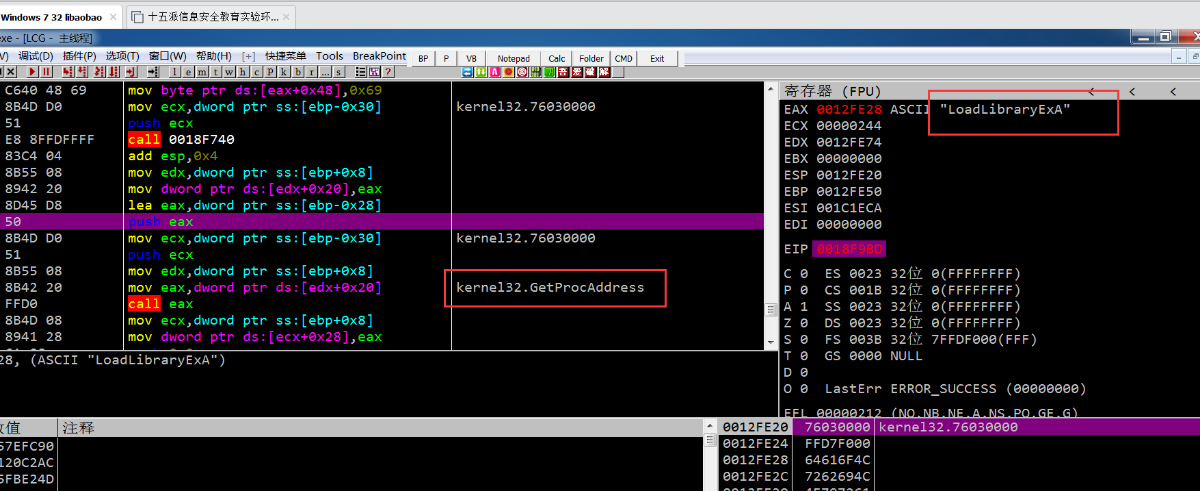Click the VB button
Viewport: 1200px width, 491px height.
tap(471, 58)
